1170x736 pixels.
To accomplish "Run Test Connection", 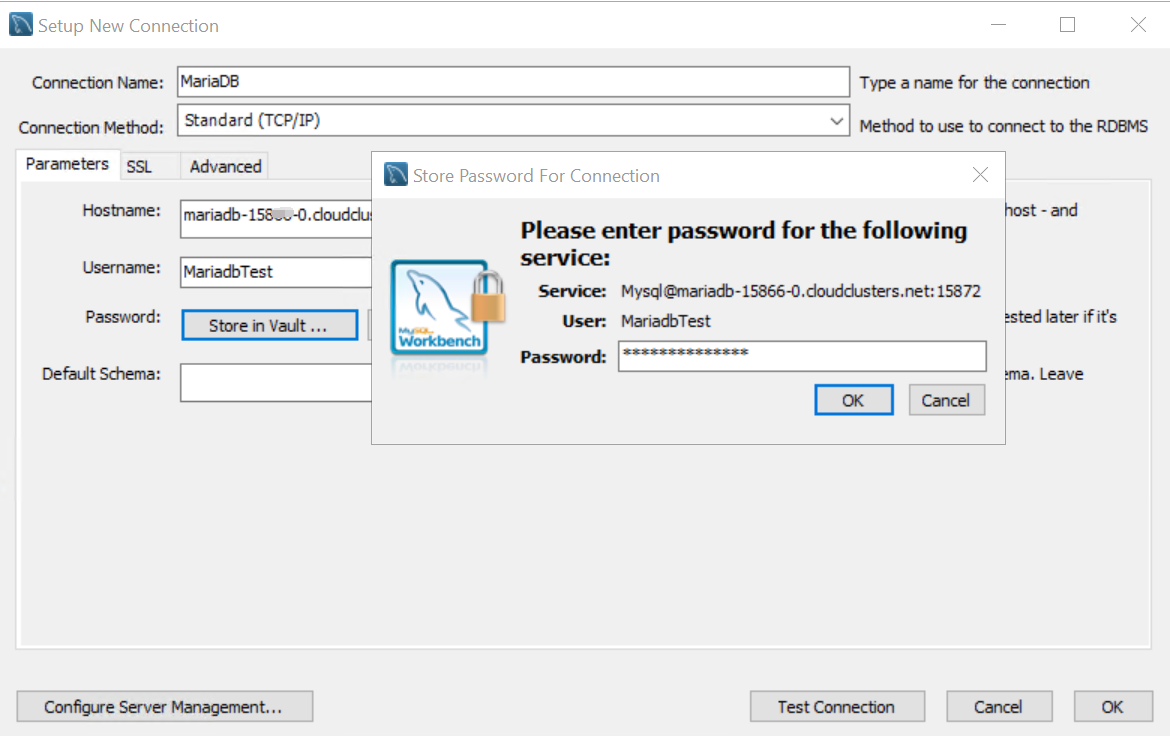I will (x=836, y=707).
